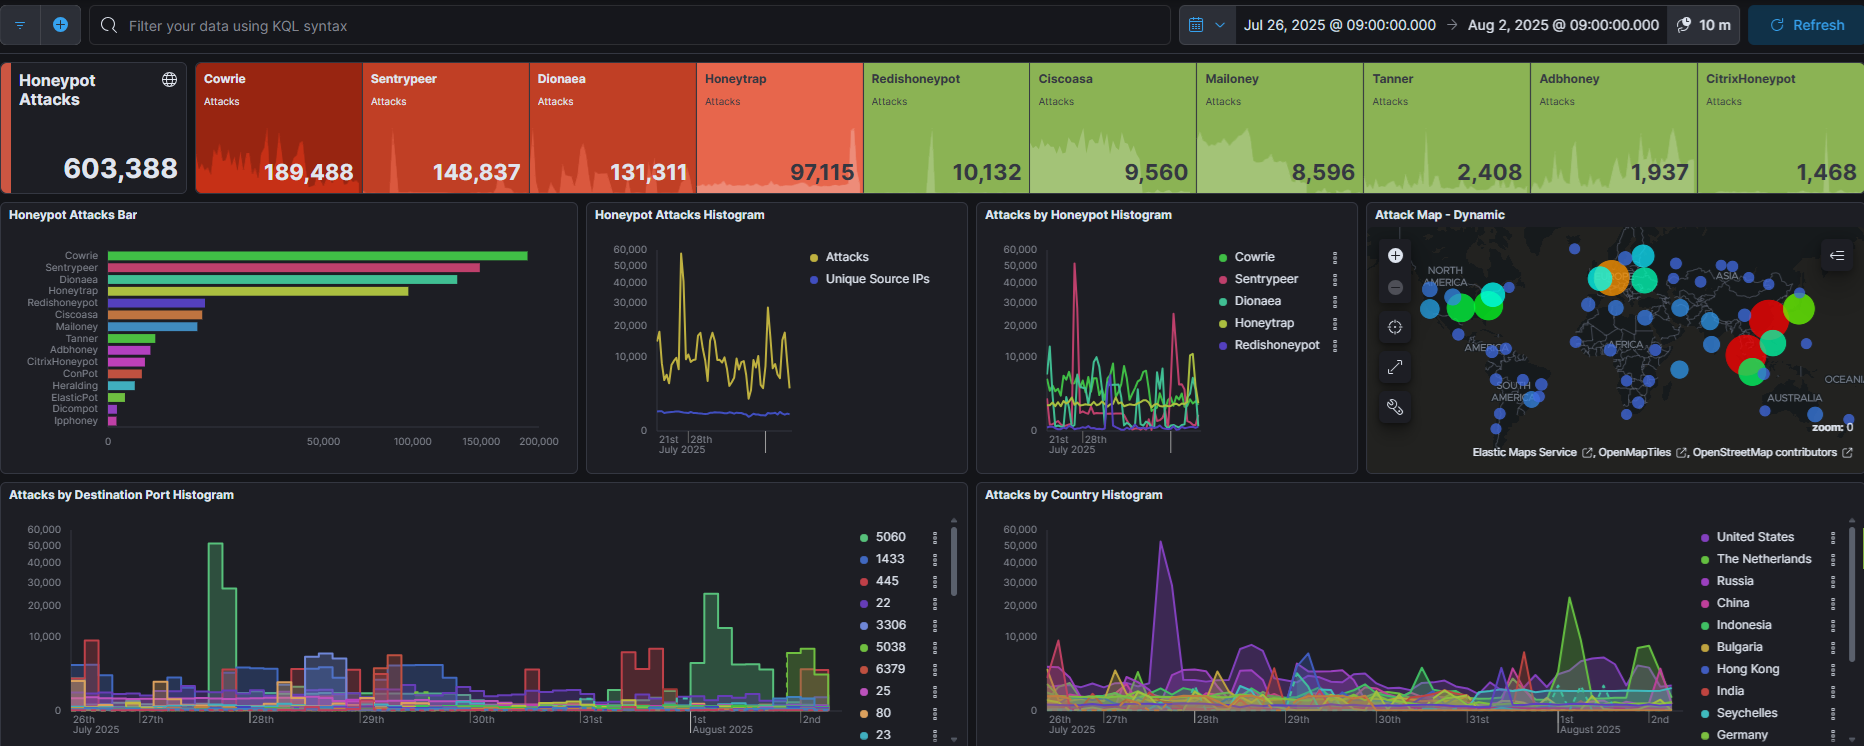Click the Unique Source IPs blue color dot

click(x=814, y=280)
